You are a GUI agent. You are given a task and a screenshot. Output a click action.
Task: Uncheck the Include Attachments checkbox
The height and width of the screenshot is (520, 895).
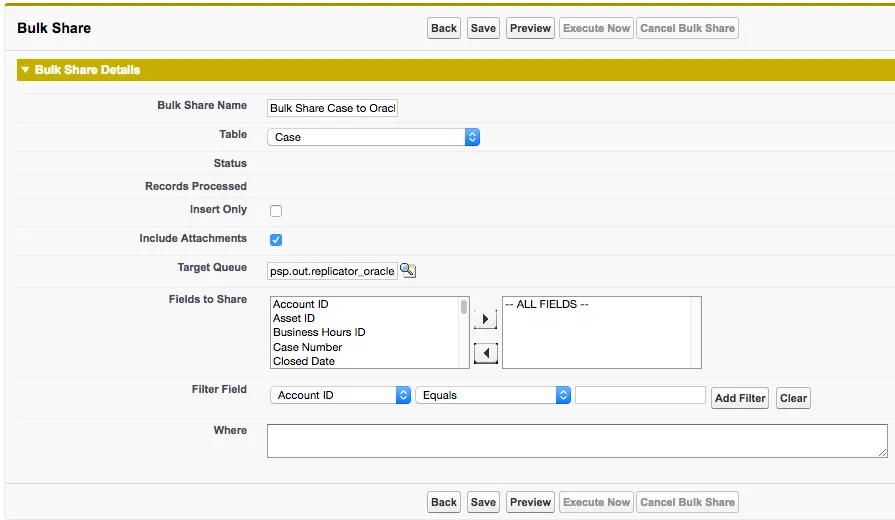click(276, 240)
